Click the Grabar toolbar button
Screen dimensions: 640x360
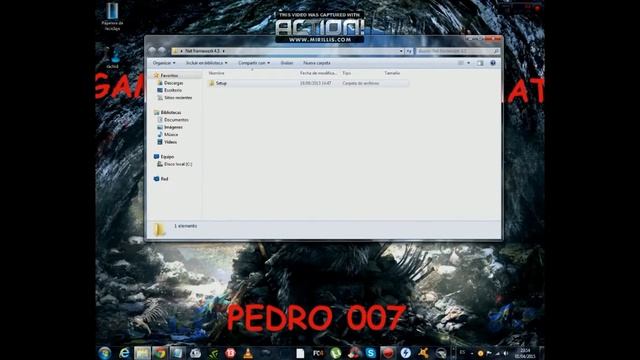(x=287, y=63)
